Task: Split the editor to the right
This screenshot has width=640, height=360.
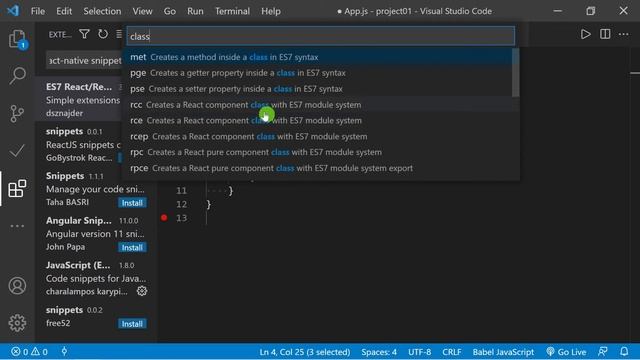Action: (x=605, y=34)
